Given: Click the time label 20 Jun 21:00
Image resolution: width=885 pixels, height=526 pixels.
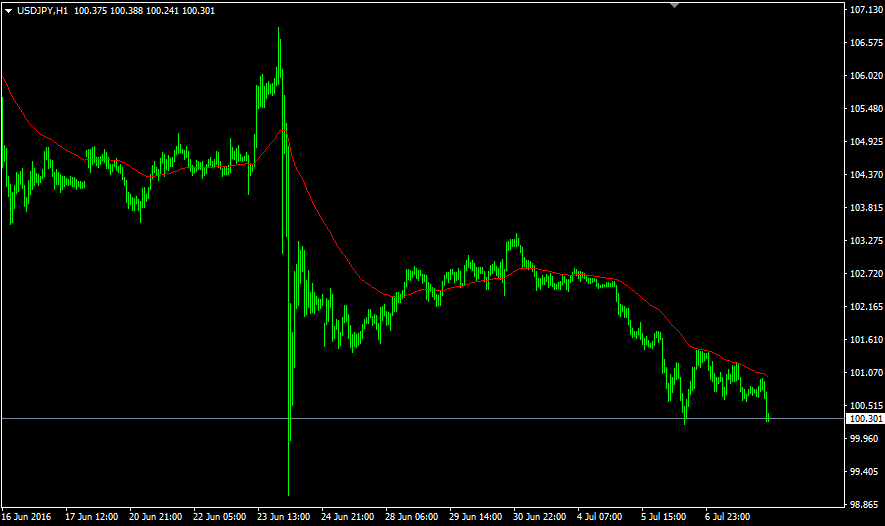Looking at the screenshot, I should click(156, 517).
